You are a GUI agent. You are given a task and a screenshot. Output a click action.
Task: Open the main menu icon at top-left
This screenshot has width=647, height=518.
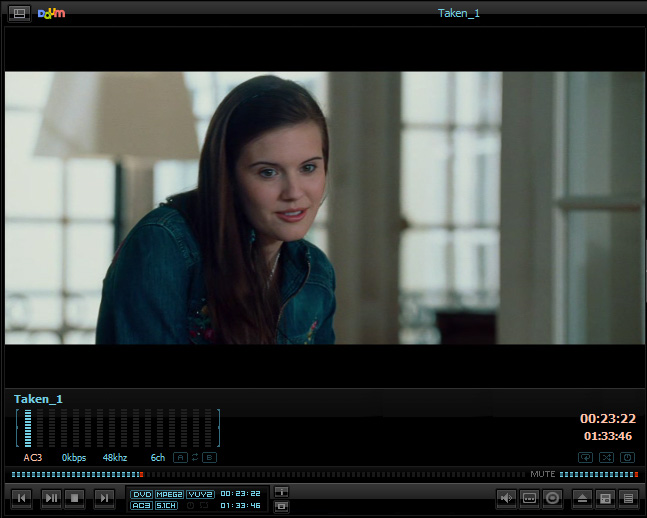(x=19, y=13)
